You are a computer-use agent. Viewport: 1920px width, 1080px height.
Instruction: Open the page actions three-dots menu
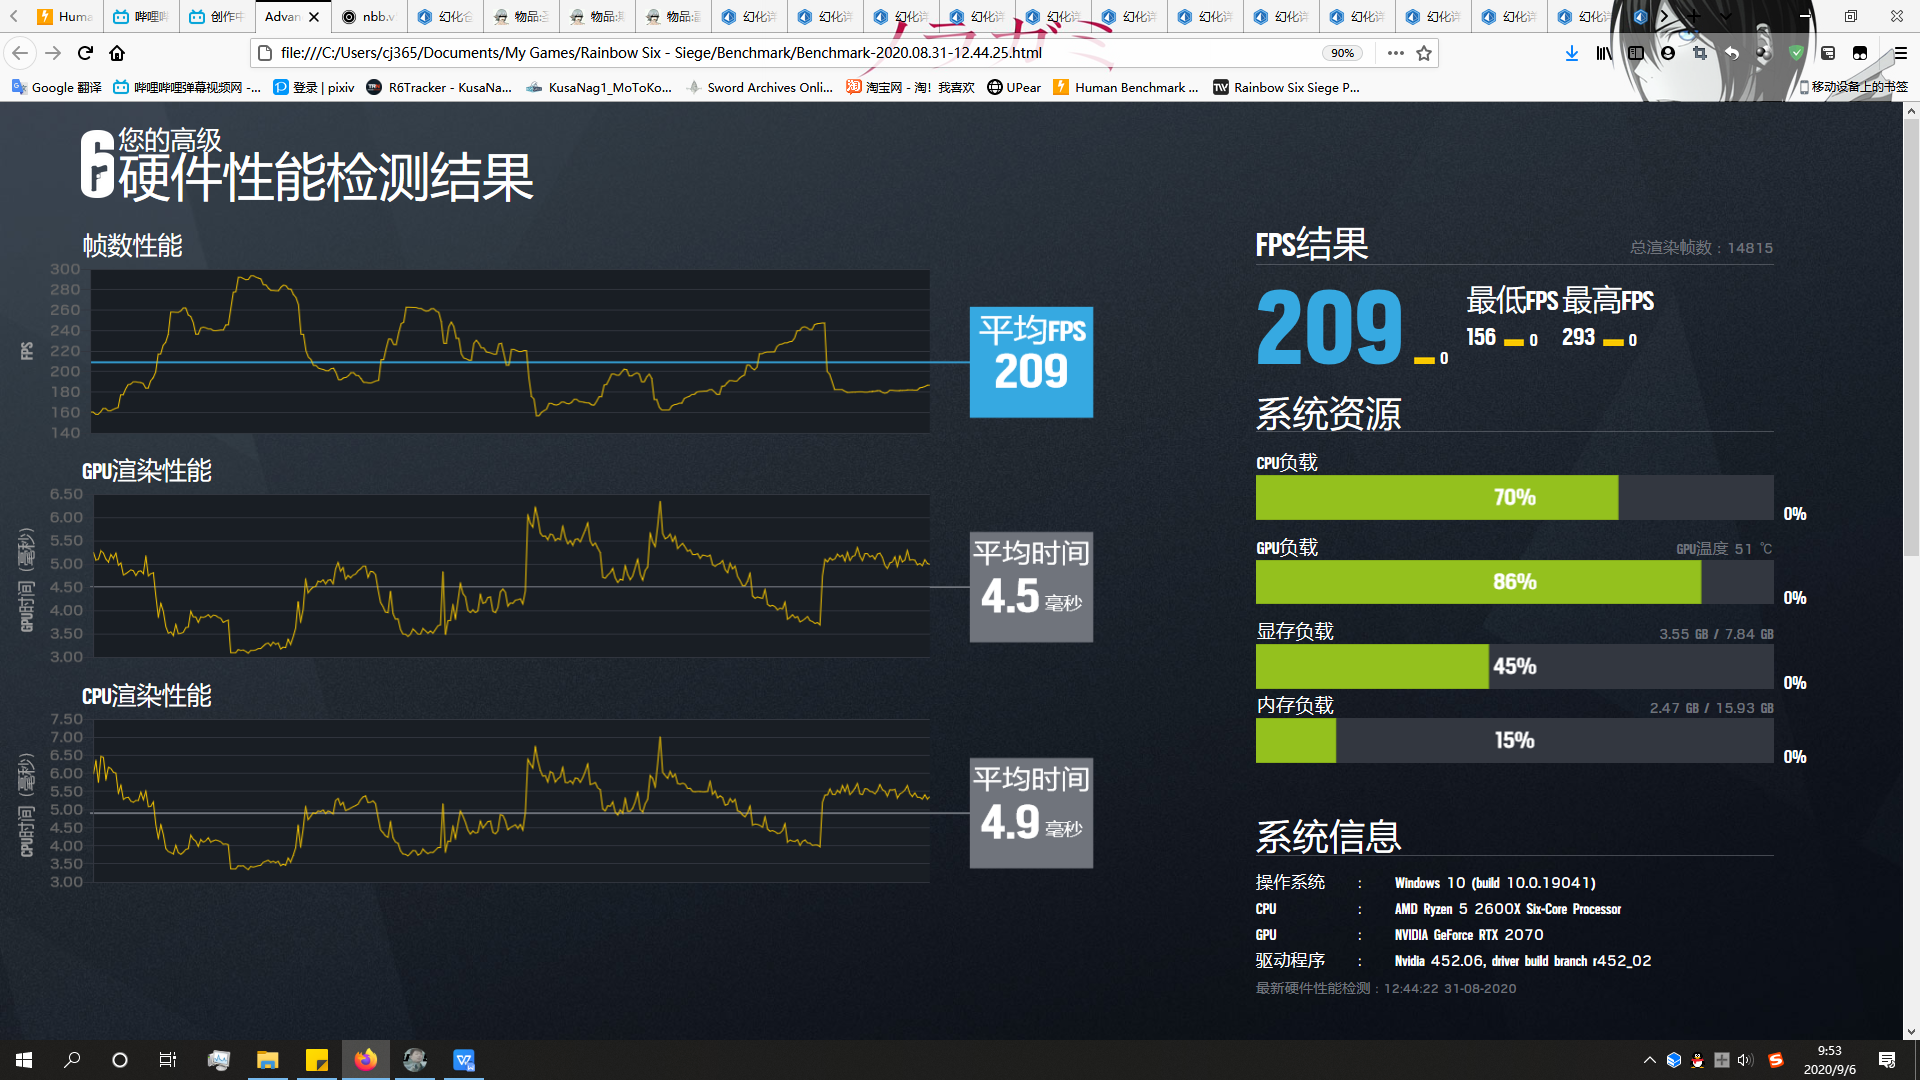click(x=1396, y=53)
